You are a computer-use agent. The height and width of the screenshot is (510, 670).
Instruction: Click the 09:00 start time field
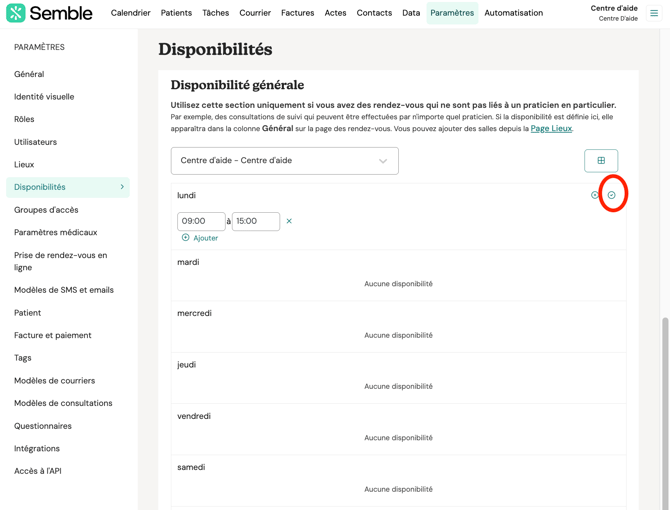tap(201, 221)
